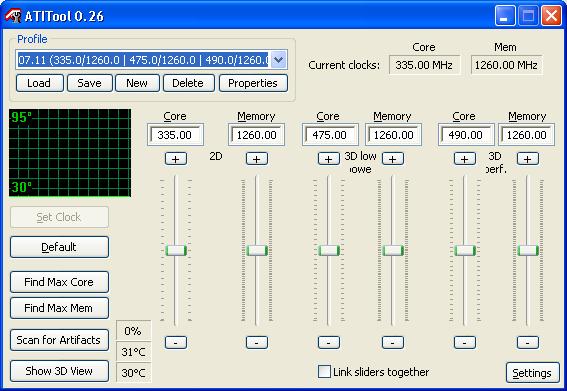Click plus button under 3D perf Memory
Screen dimensions: 567x391
[528, 159]
